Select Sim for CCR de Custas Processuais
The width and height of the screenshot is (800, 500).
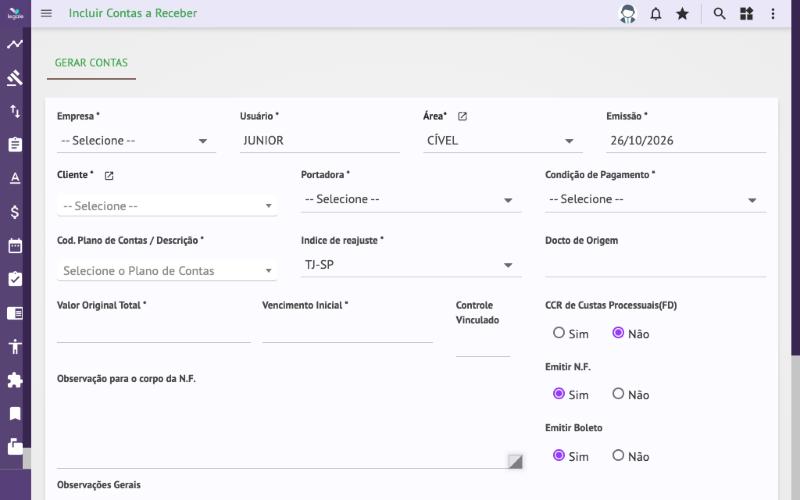click(559, 333)
